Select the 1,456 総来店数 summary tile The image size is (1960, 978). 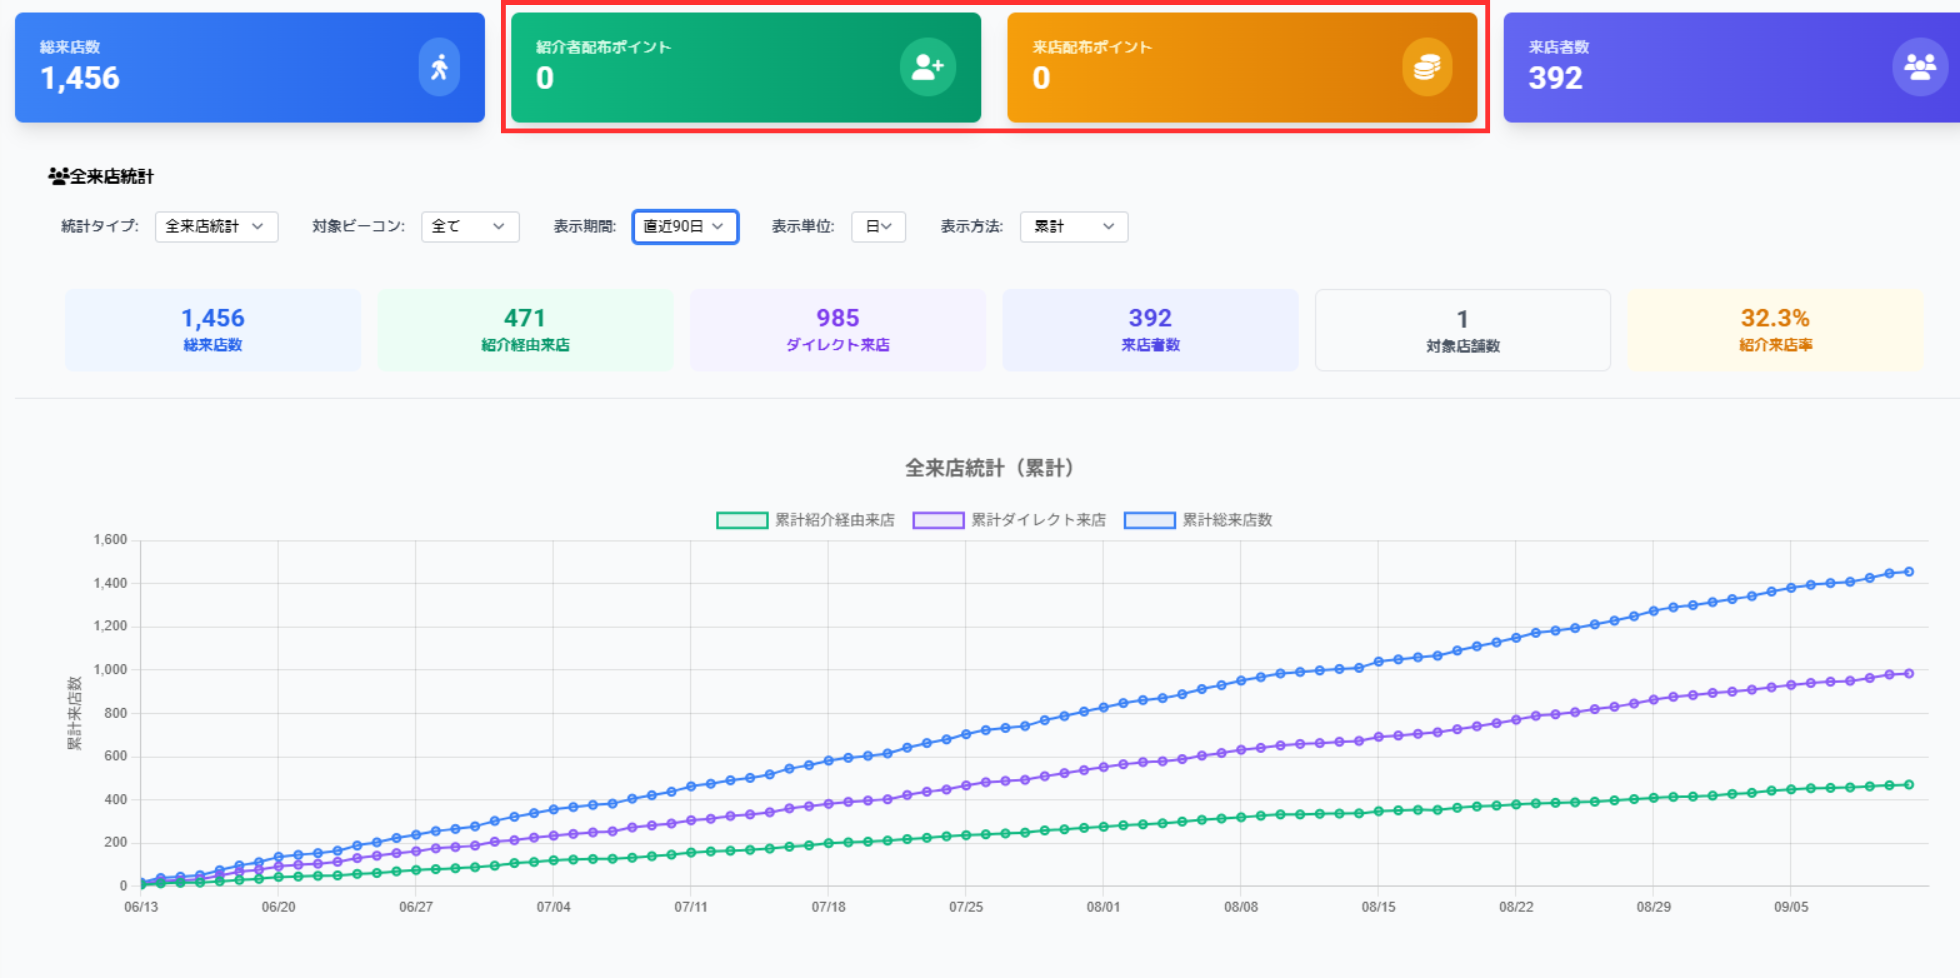(213, 330)
